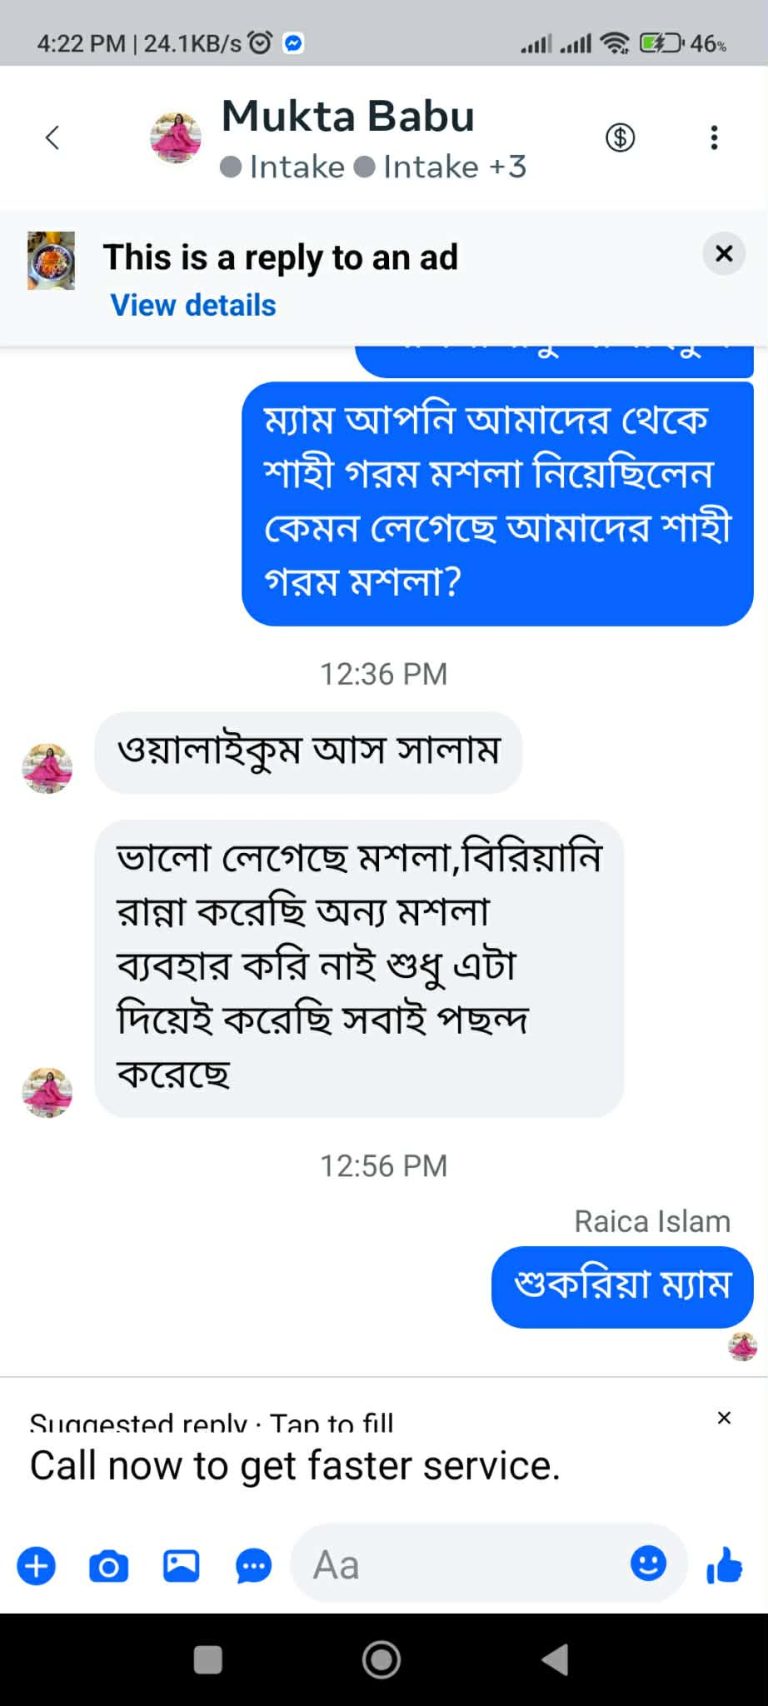Image resolution: width=768 pixels, height=1706 pixels.
Task: Send a thumbs-up reaction
Action: [723, 1566]
